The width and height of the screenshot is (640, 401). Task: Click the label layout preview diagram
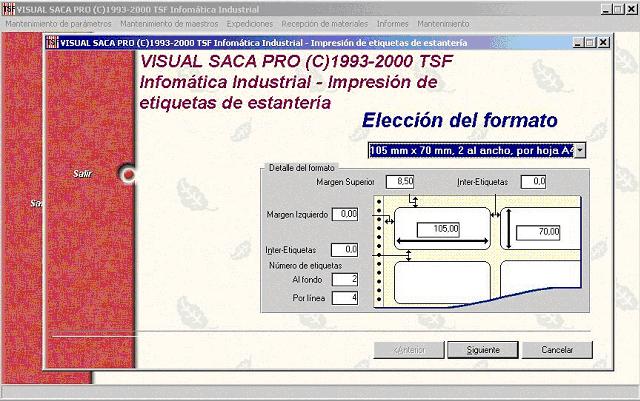coord(478,252)
